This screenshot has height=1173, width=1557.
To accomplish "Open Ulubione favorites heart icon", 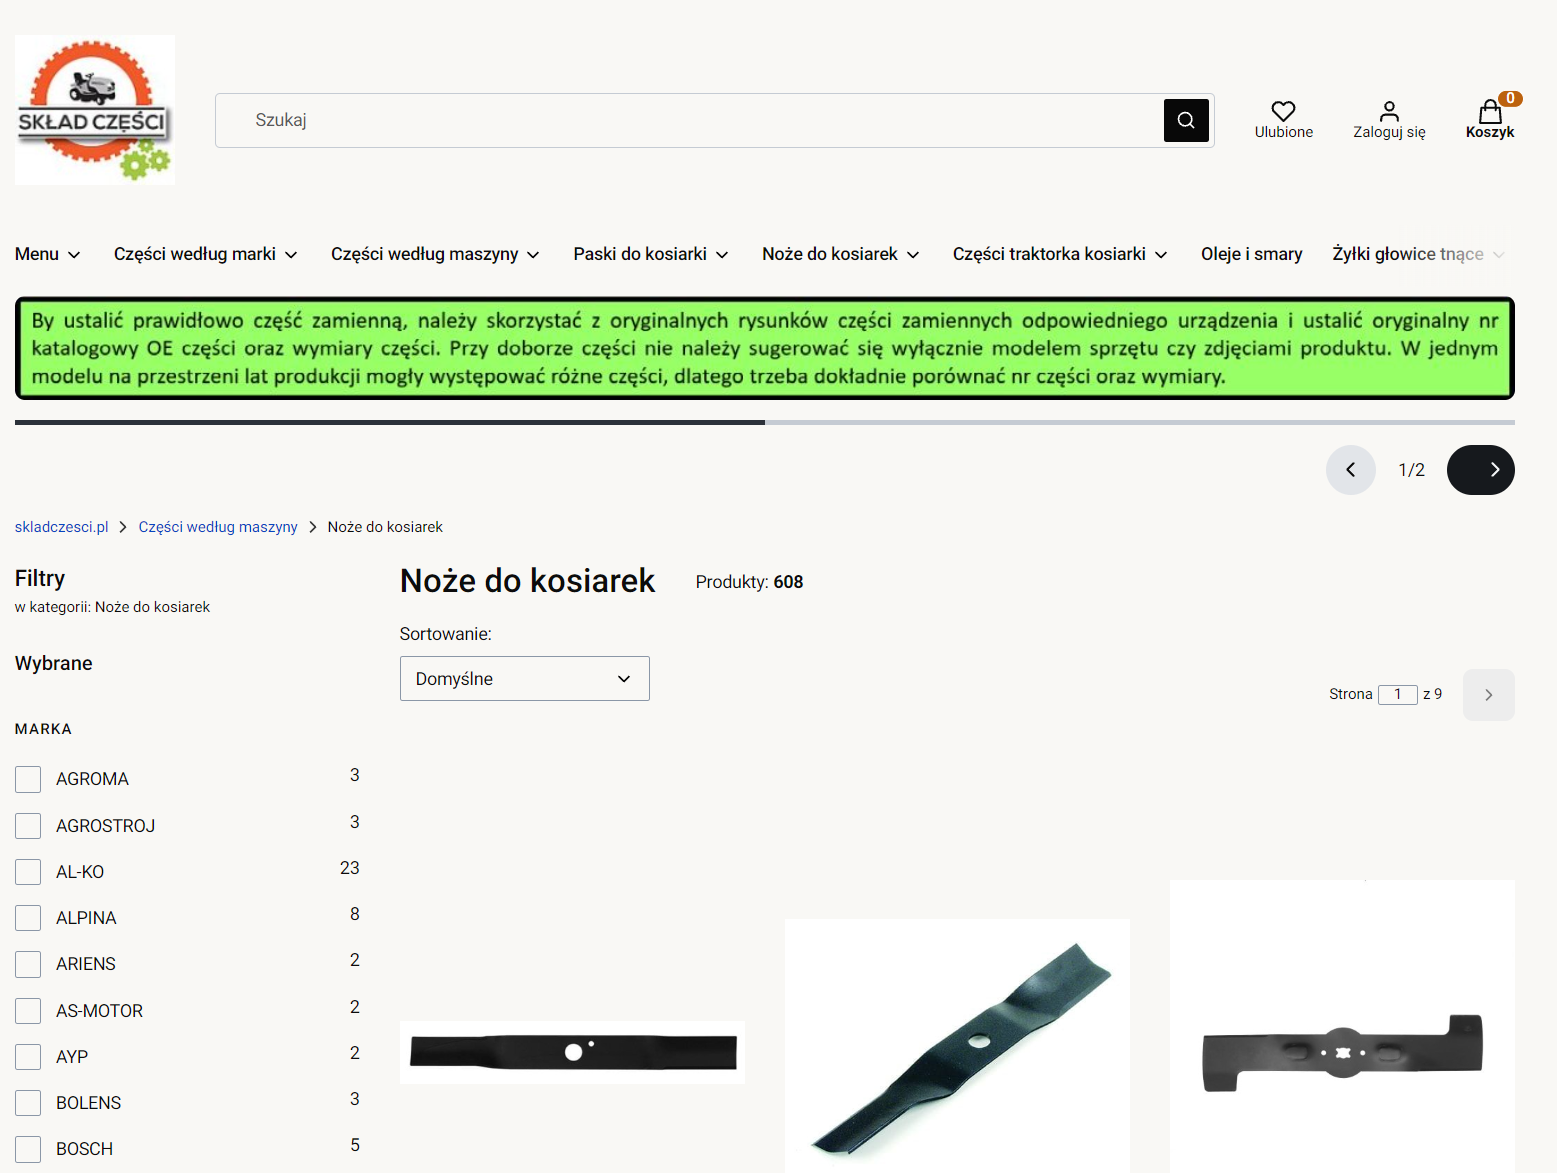I will point(1283,111).
